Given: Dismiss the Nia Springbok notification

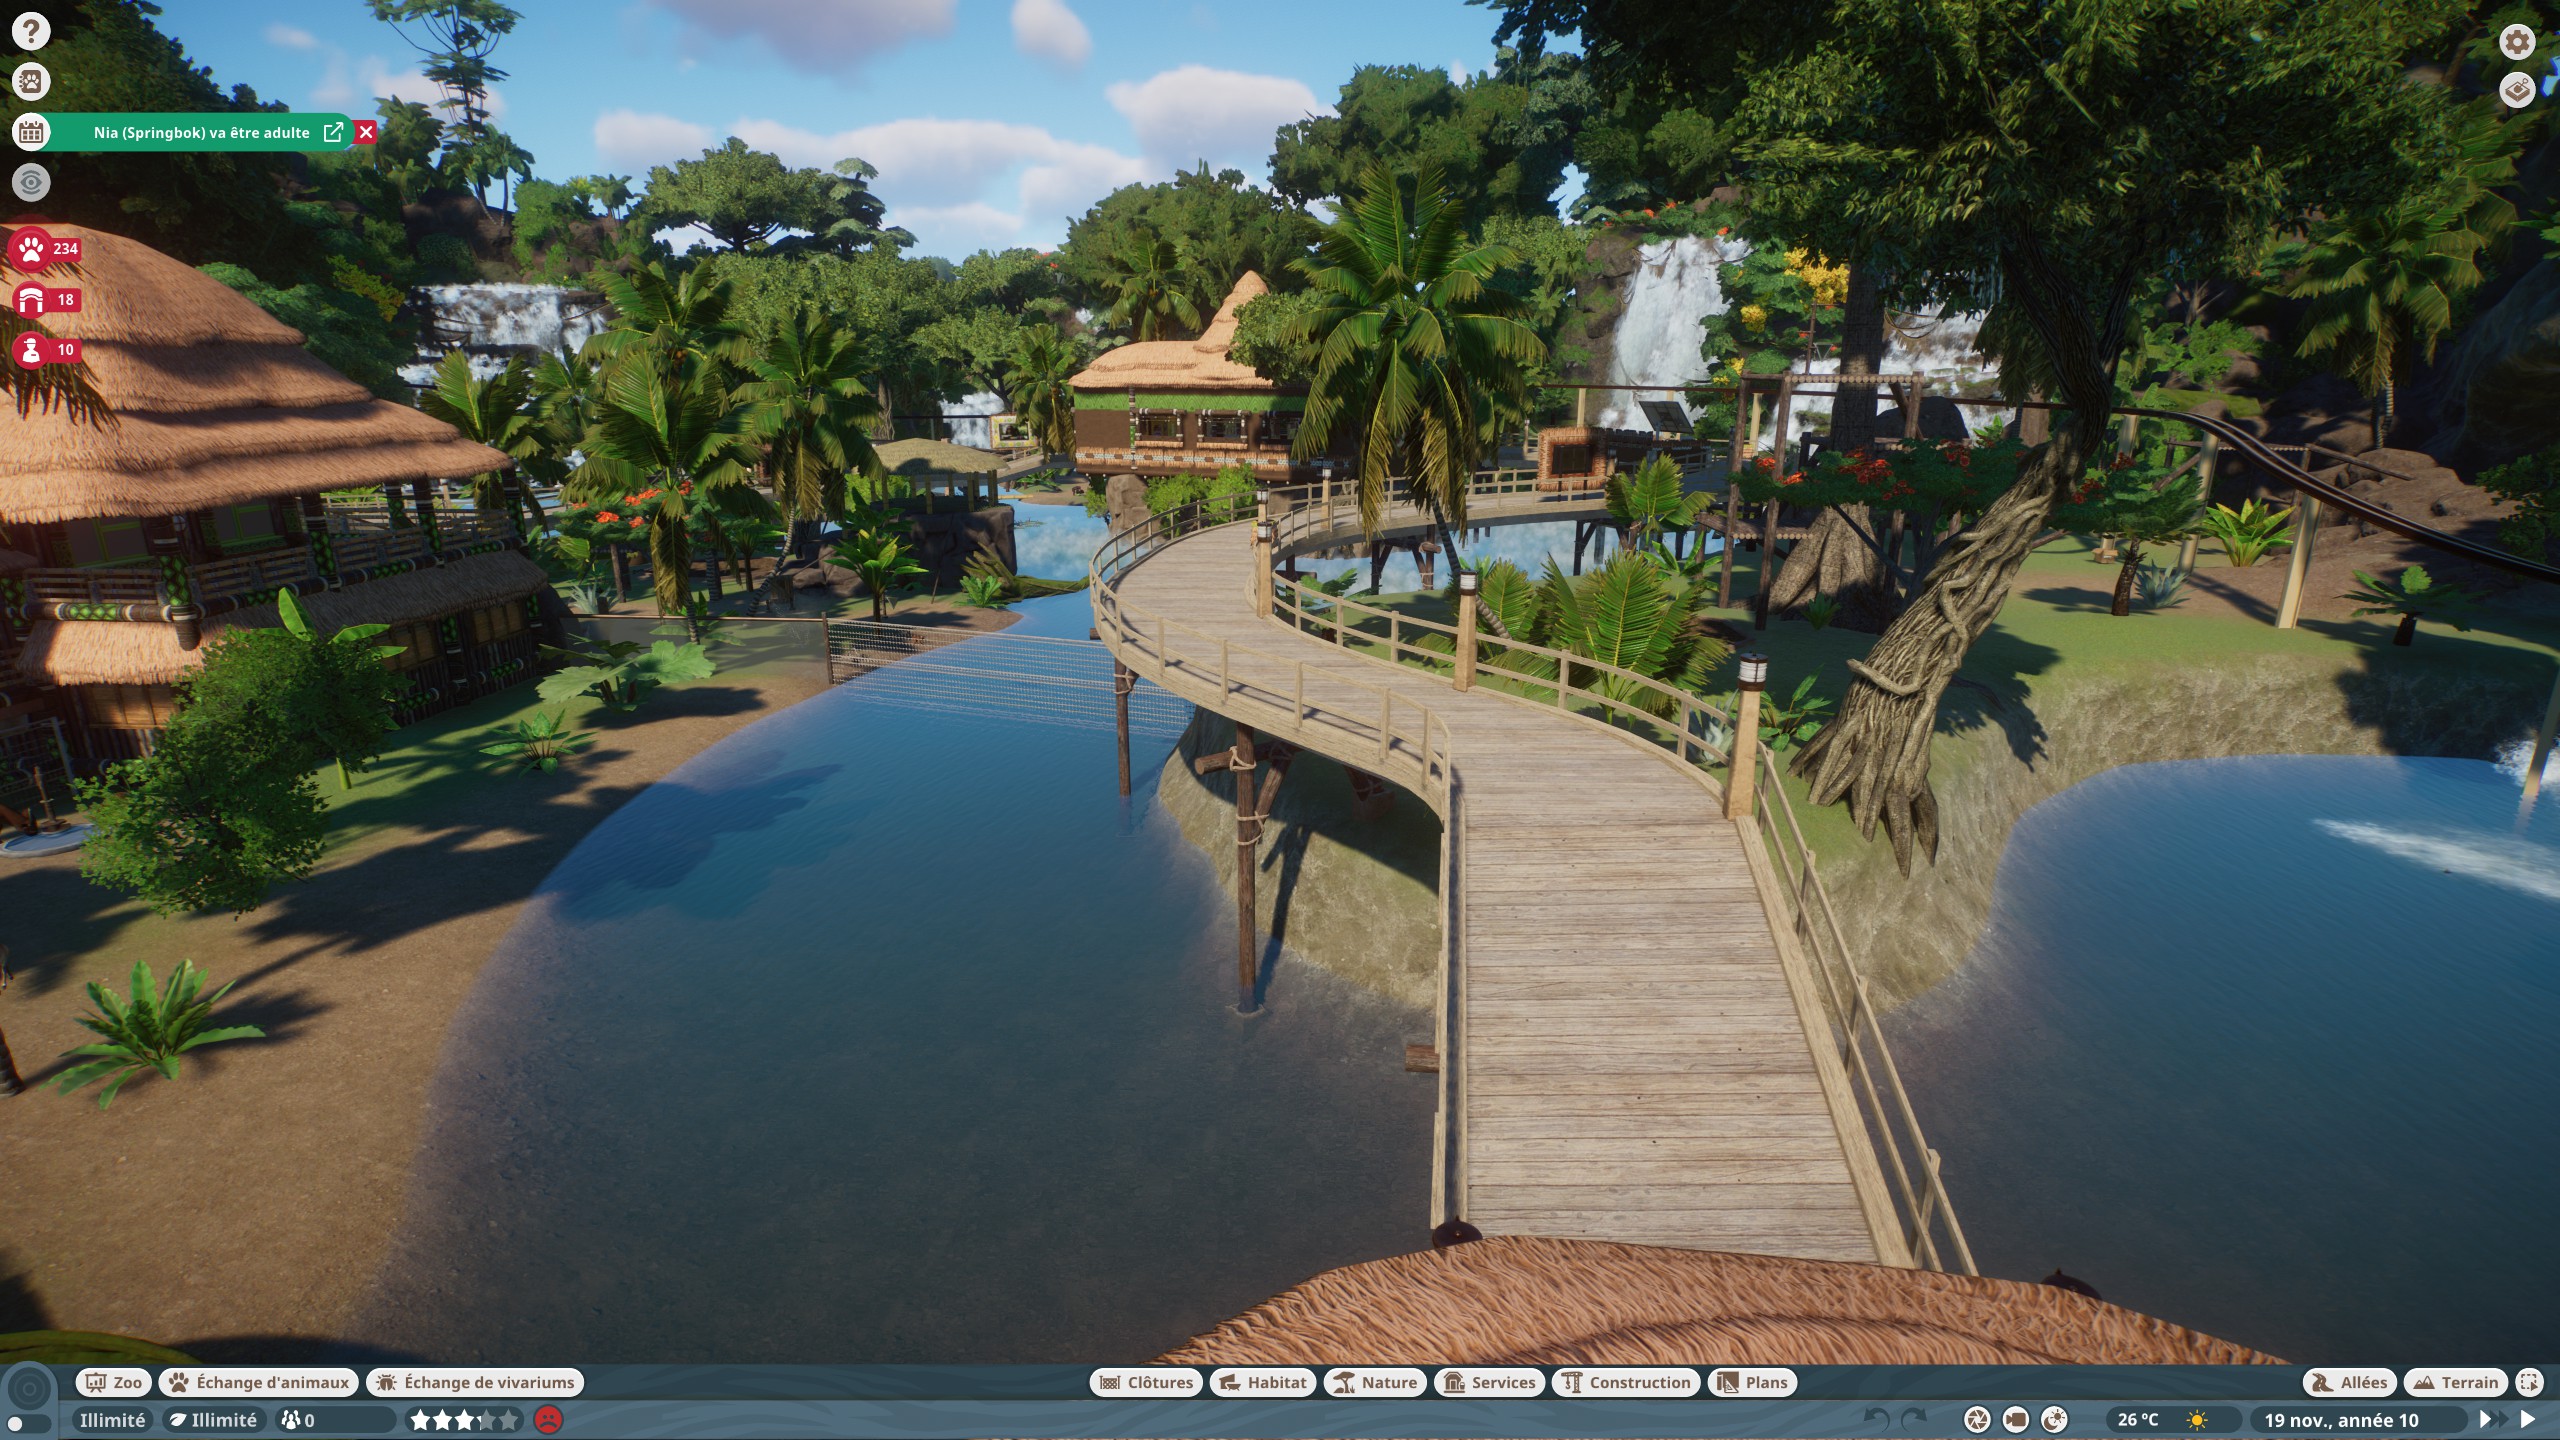Looking at the screenshot, I should tap(366, 132).
